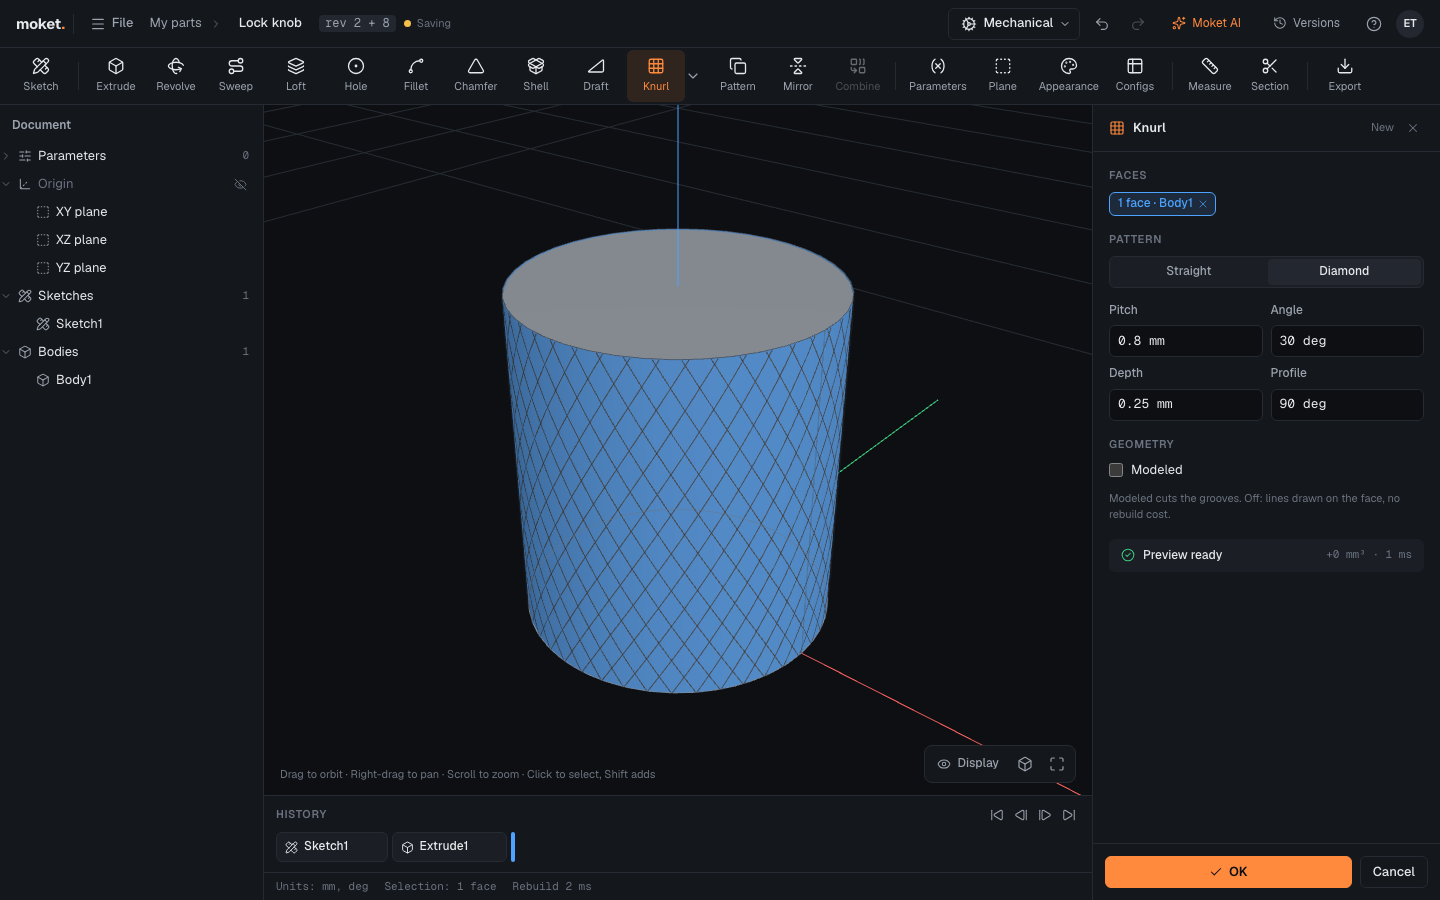Open the File menu
The height and width of the screenshot is (900, 1440).
tap(112, 23)
